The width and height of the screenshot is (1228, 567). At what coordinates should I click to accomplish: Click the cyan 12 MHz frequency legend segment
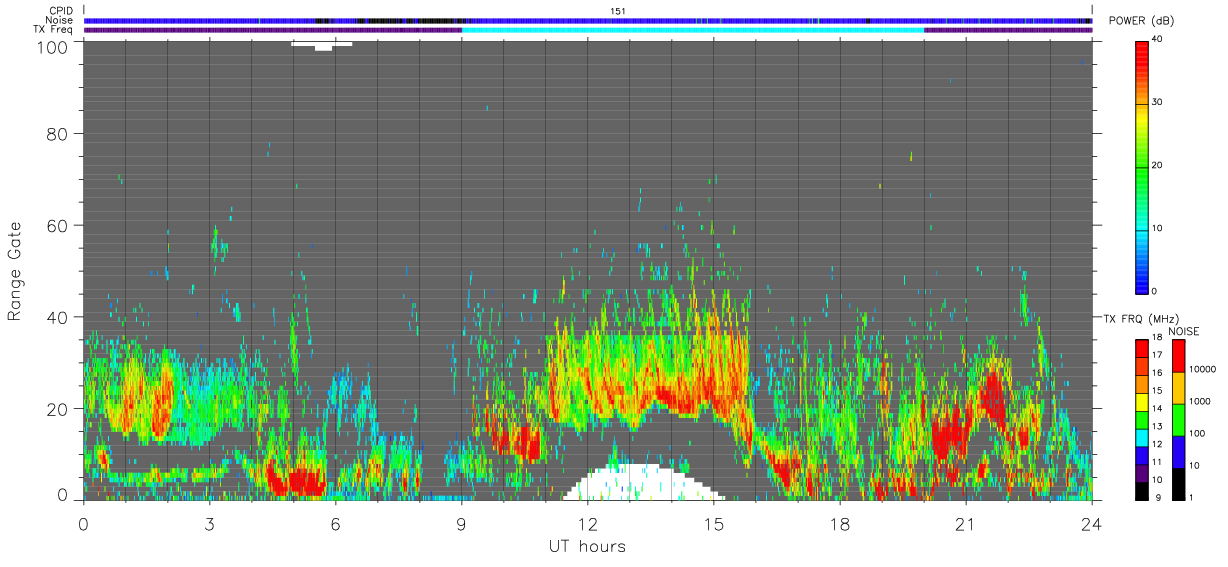pyautogui.click(x=1142, y=443)
